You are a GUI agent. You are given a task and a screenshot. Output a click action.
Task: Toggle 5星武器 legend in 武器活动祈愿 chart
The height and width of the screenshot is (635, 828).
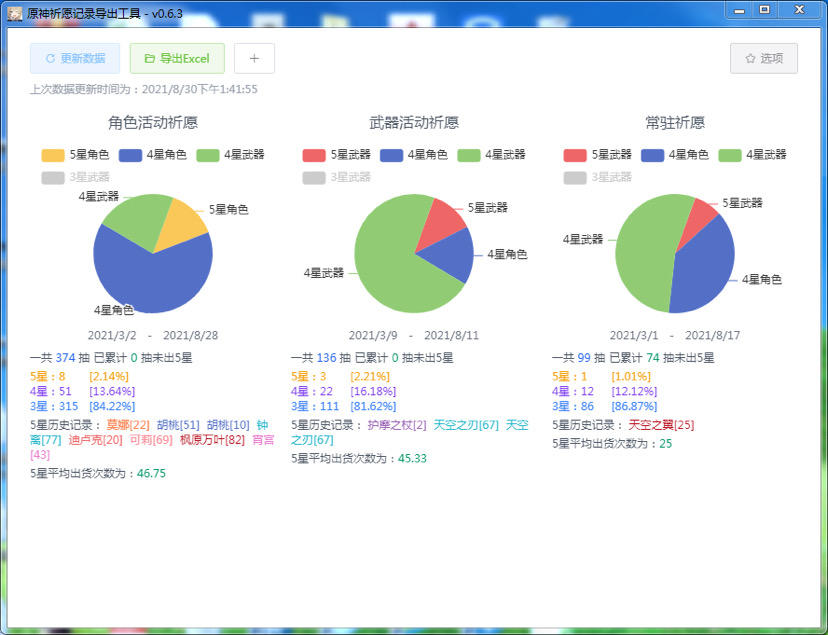(336, 155)
